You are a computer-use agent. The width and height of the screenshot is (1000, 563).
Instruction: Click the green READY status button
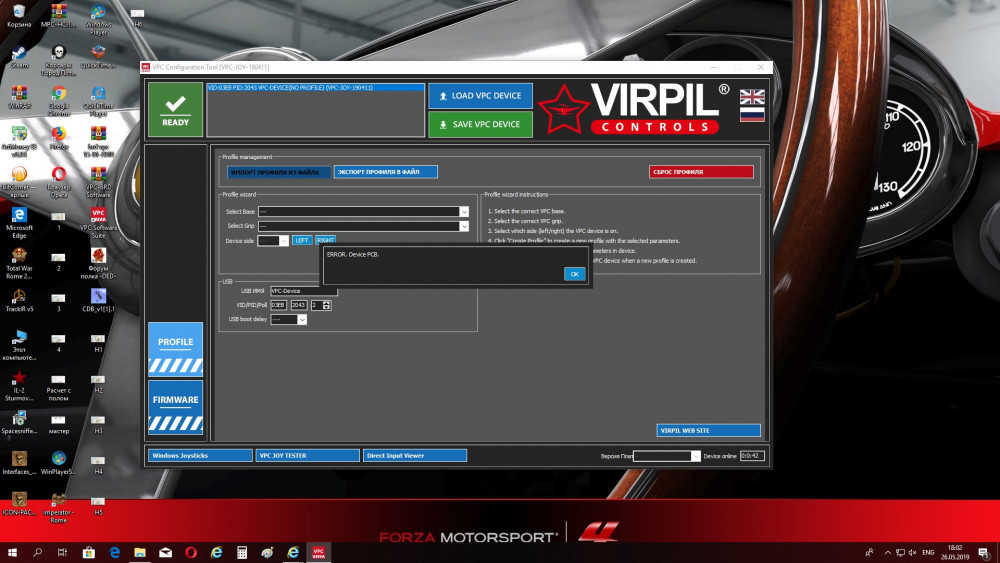pos(175,110)
